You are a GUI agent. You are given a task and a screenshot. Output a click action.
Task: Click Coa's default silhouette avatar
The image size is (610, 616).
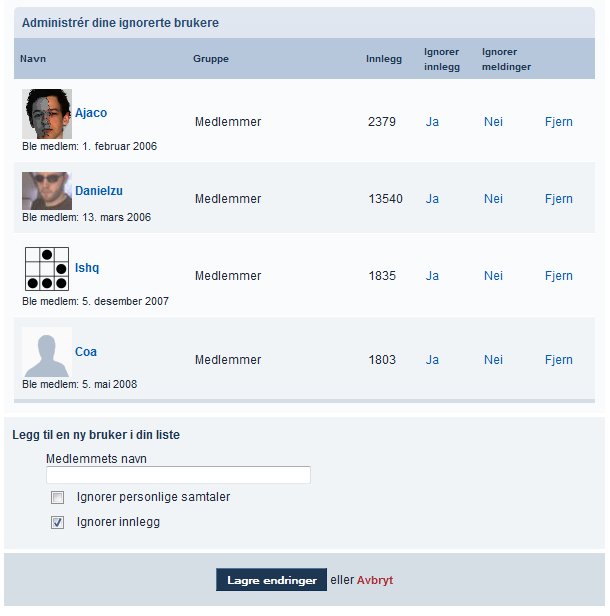click(x=47, y=352)
